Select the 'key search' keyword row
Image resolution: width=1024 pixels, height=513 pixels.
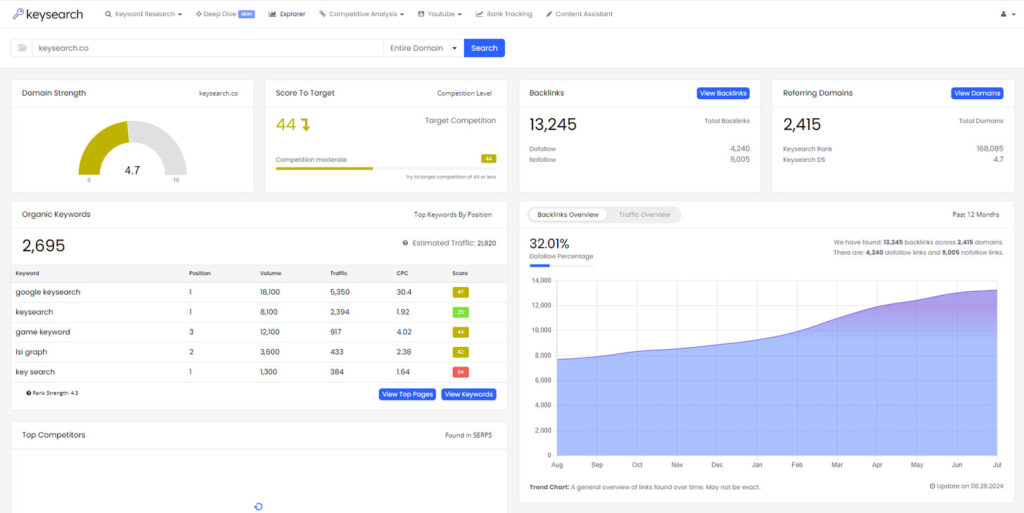pyautogui.click(x=259, y=372)
